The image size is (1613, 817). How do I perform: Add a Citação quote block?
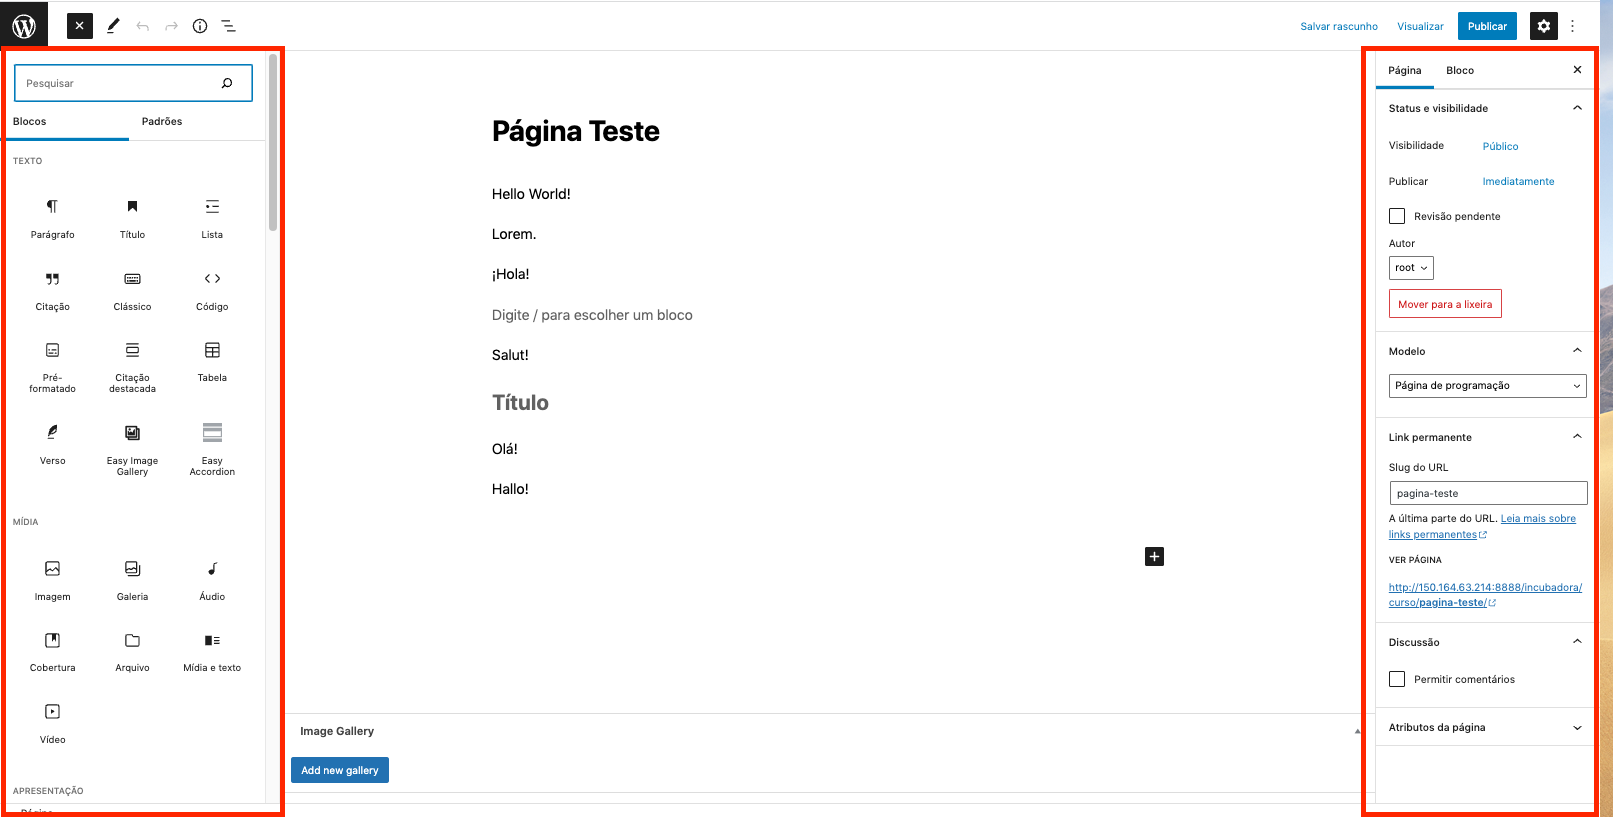(x=52, y=289)
